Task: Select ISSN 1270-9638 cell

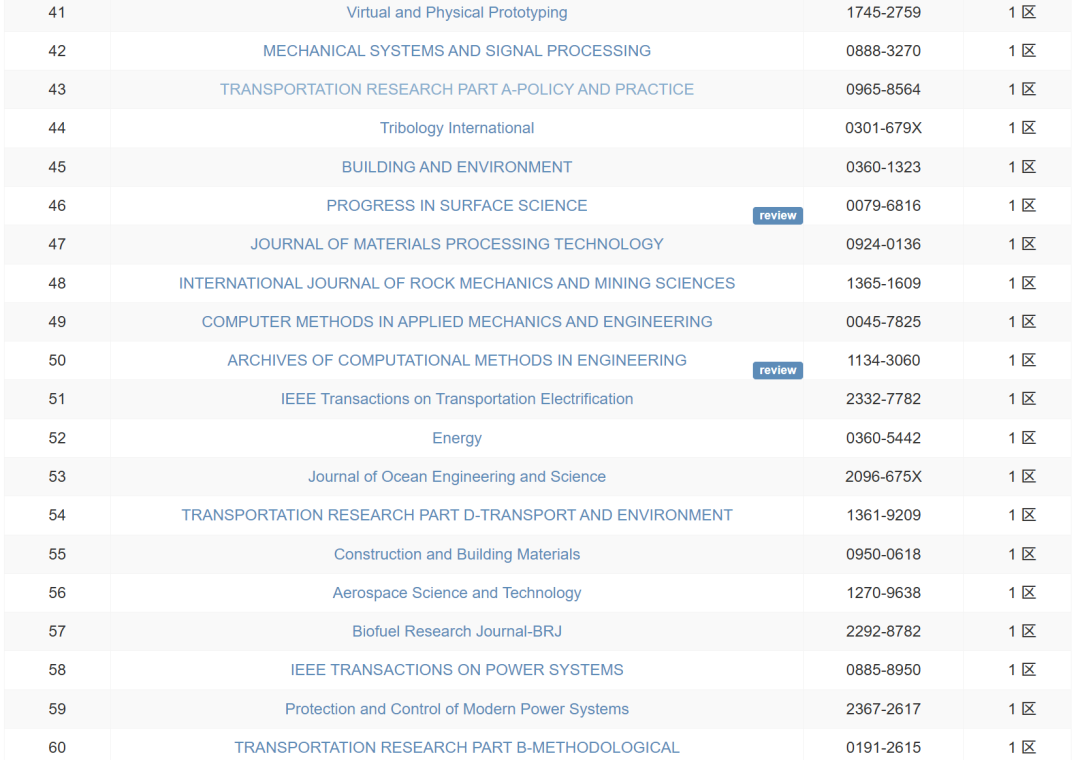Action: point(883,593)
